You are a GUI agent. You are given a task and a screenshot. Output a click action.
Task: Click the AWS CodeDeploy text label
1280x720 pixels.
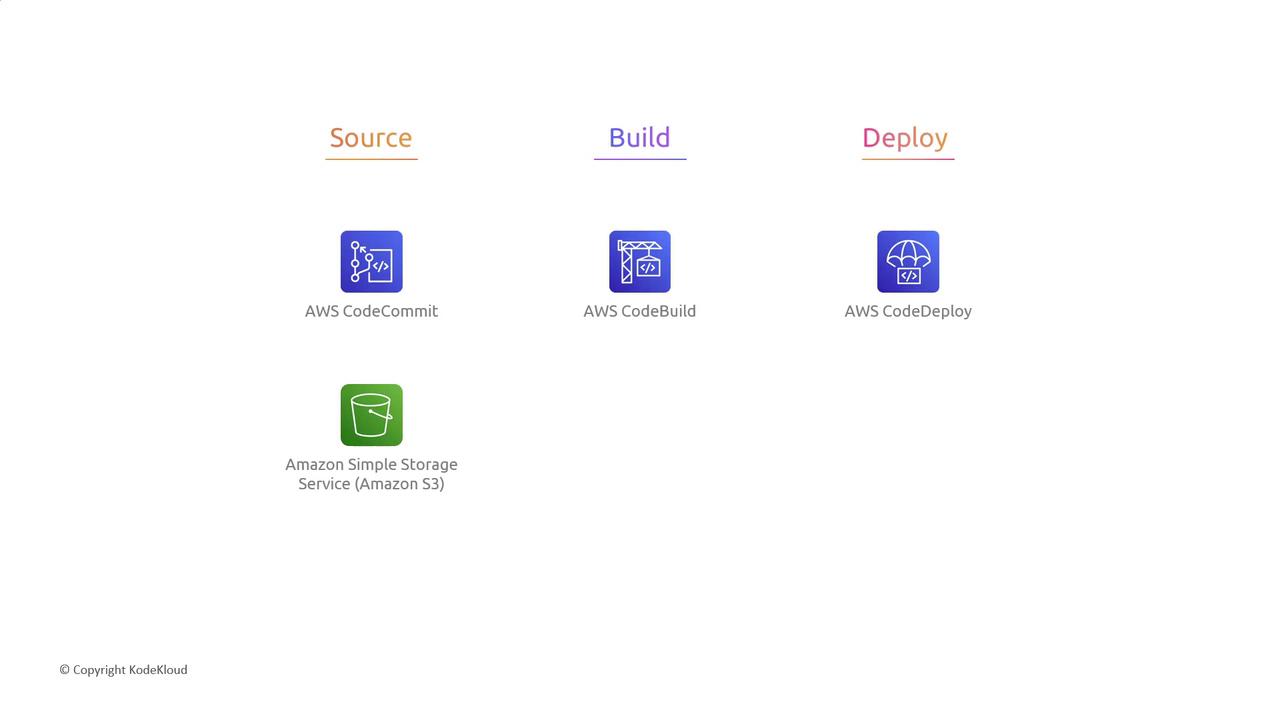click(x=908, y=311)
